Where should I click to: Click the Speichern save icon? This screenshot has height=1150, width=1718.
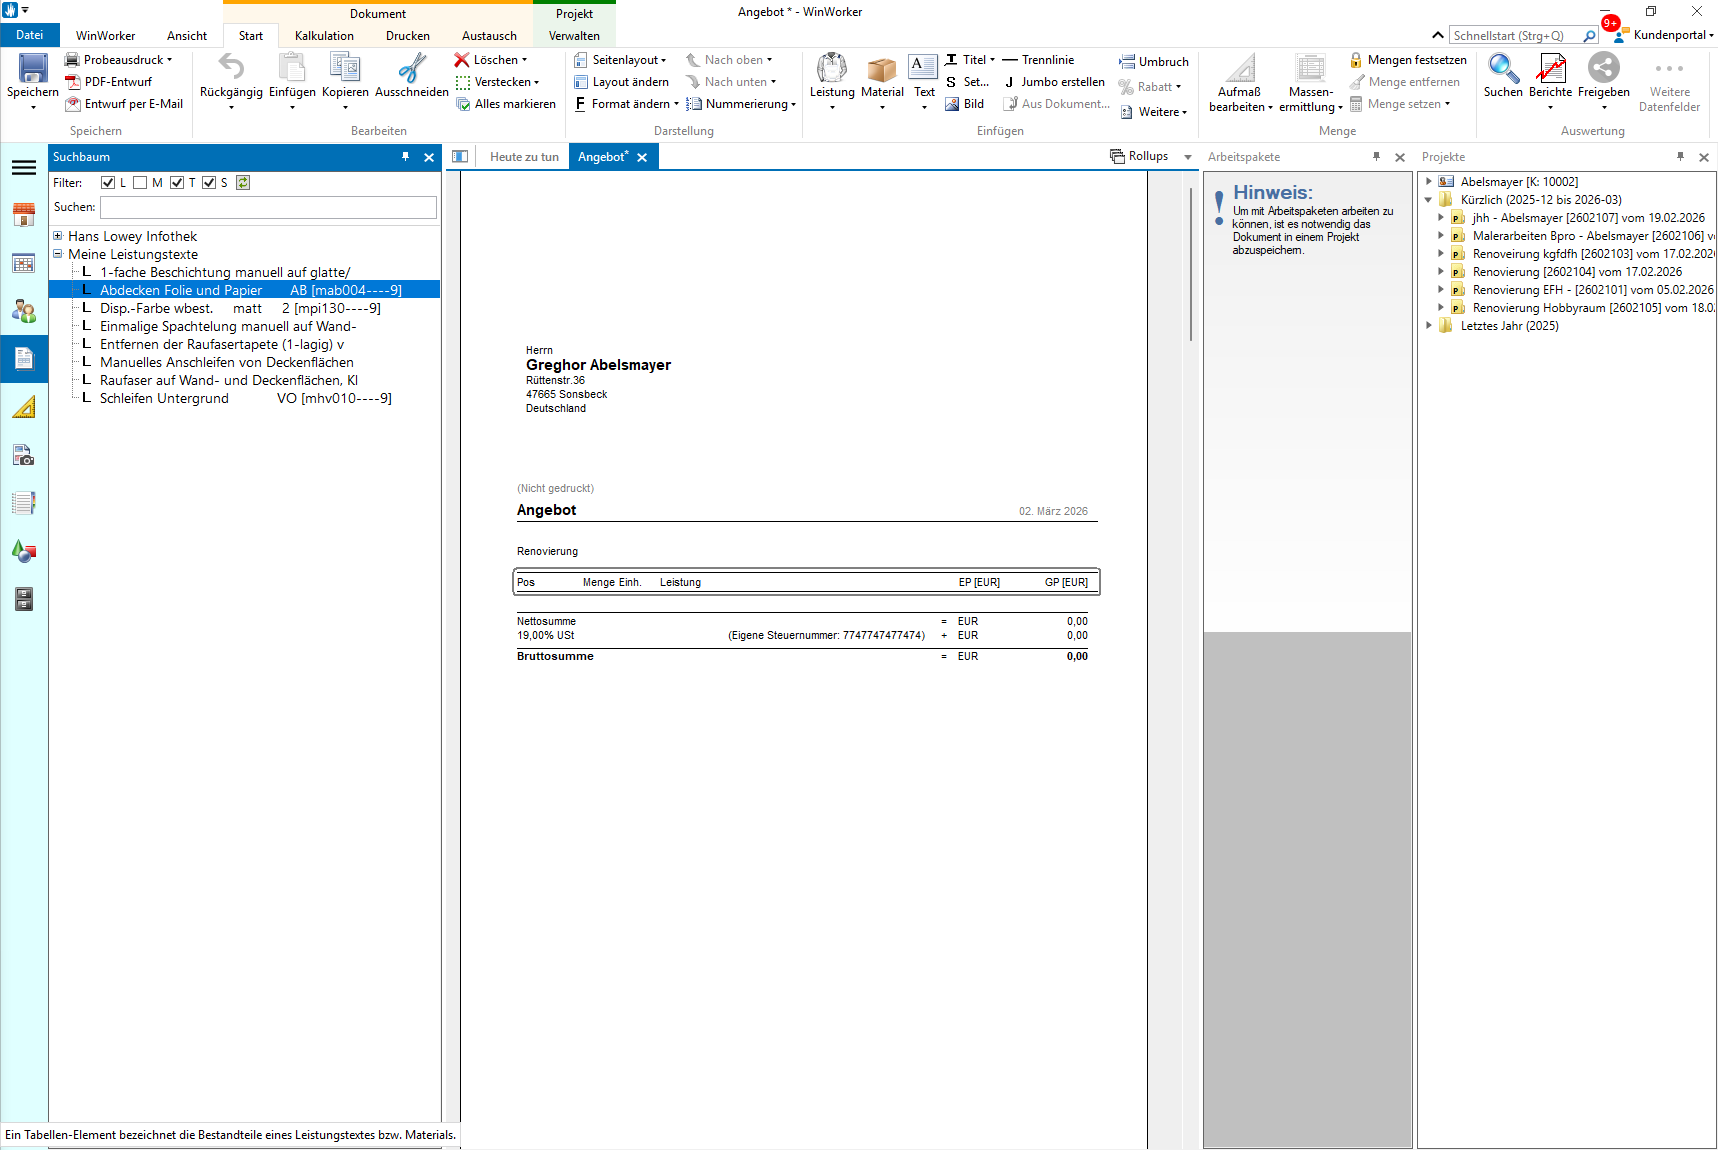[x=33, y=70]
